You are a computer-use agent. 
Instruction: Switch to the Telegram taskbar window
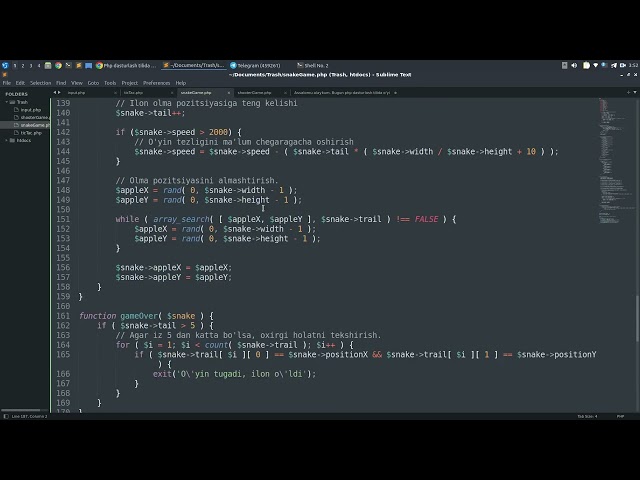pyautogui.click(x=256, y=65)
